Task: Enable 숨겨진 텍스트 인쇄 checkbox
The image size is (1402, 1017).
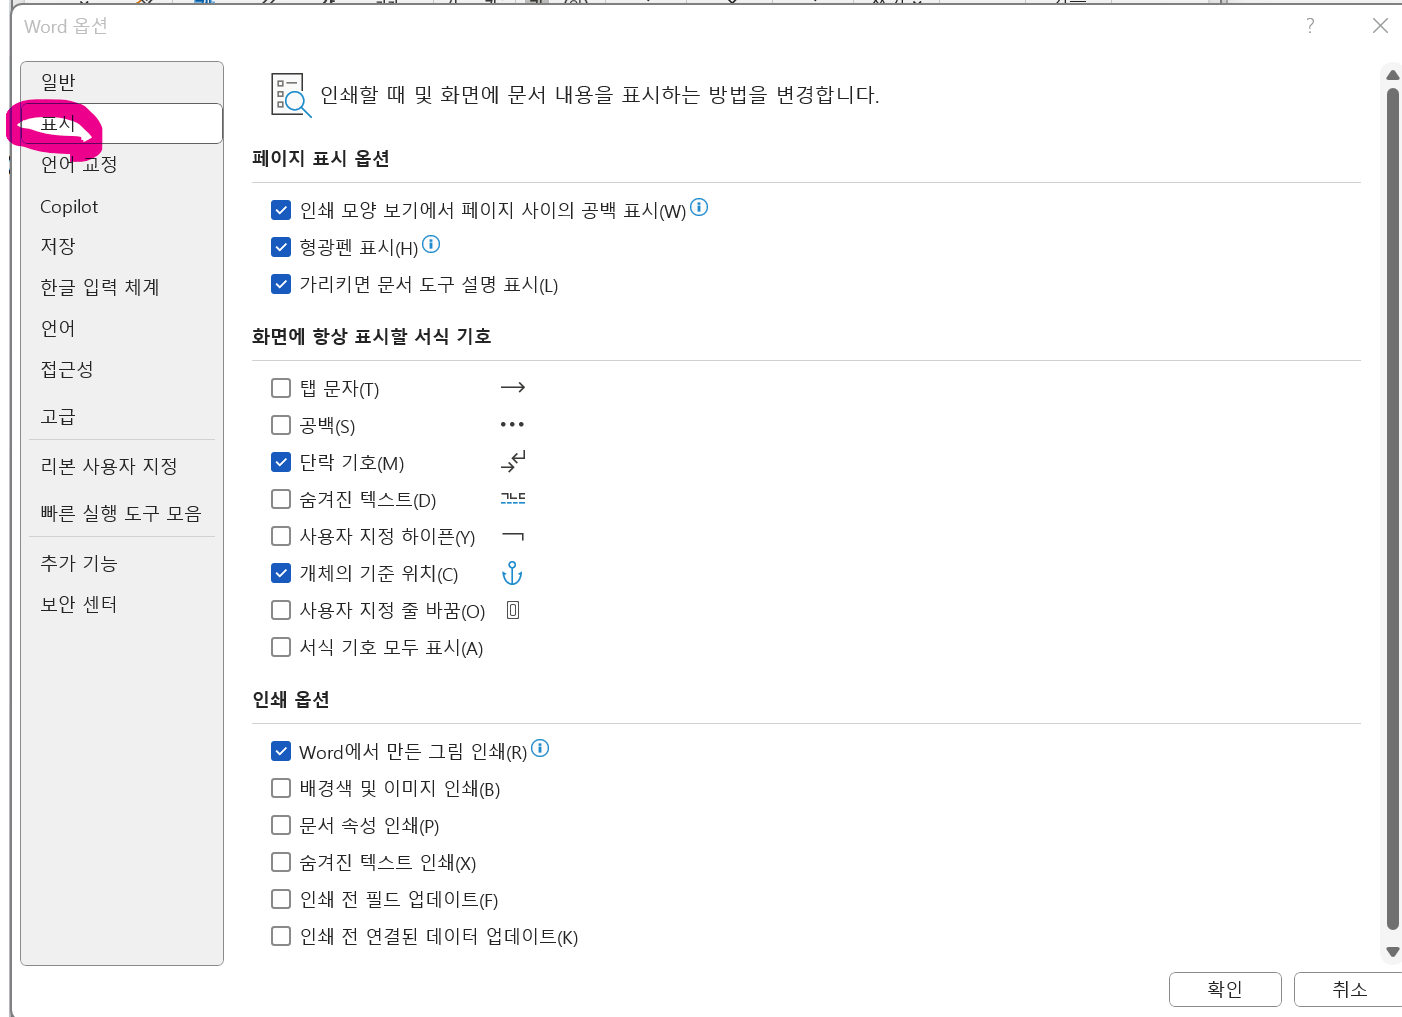Action: point(281,862)
